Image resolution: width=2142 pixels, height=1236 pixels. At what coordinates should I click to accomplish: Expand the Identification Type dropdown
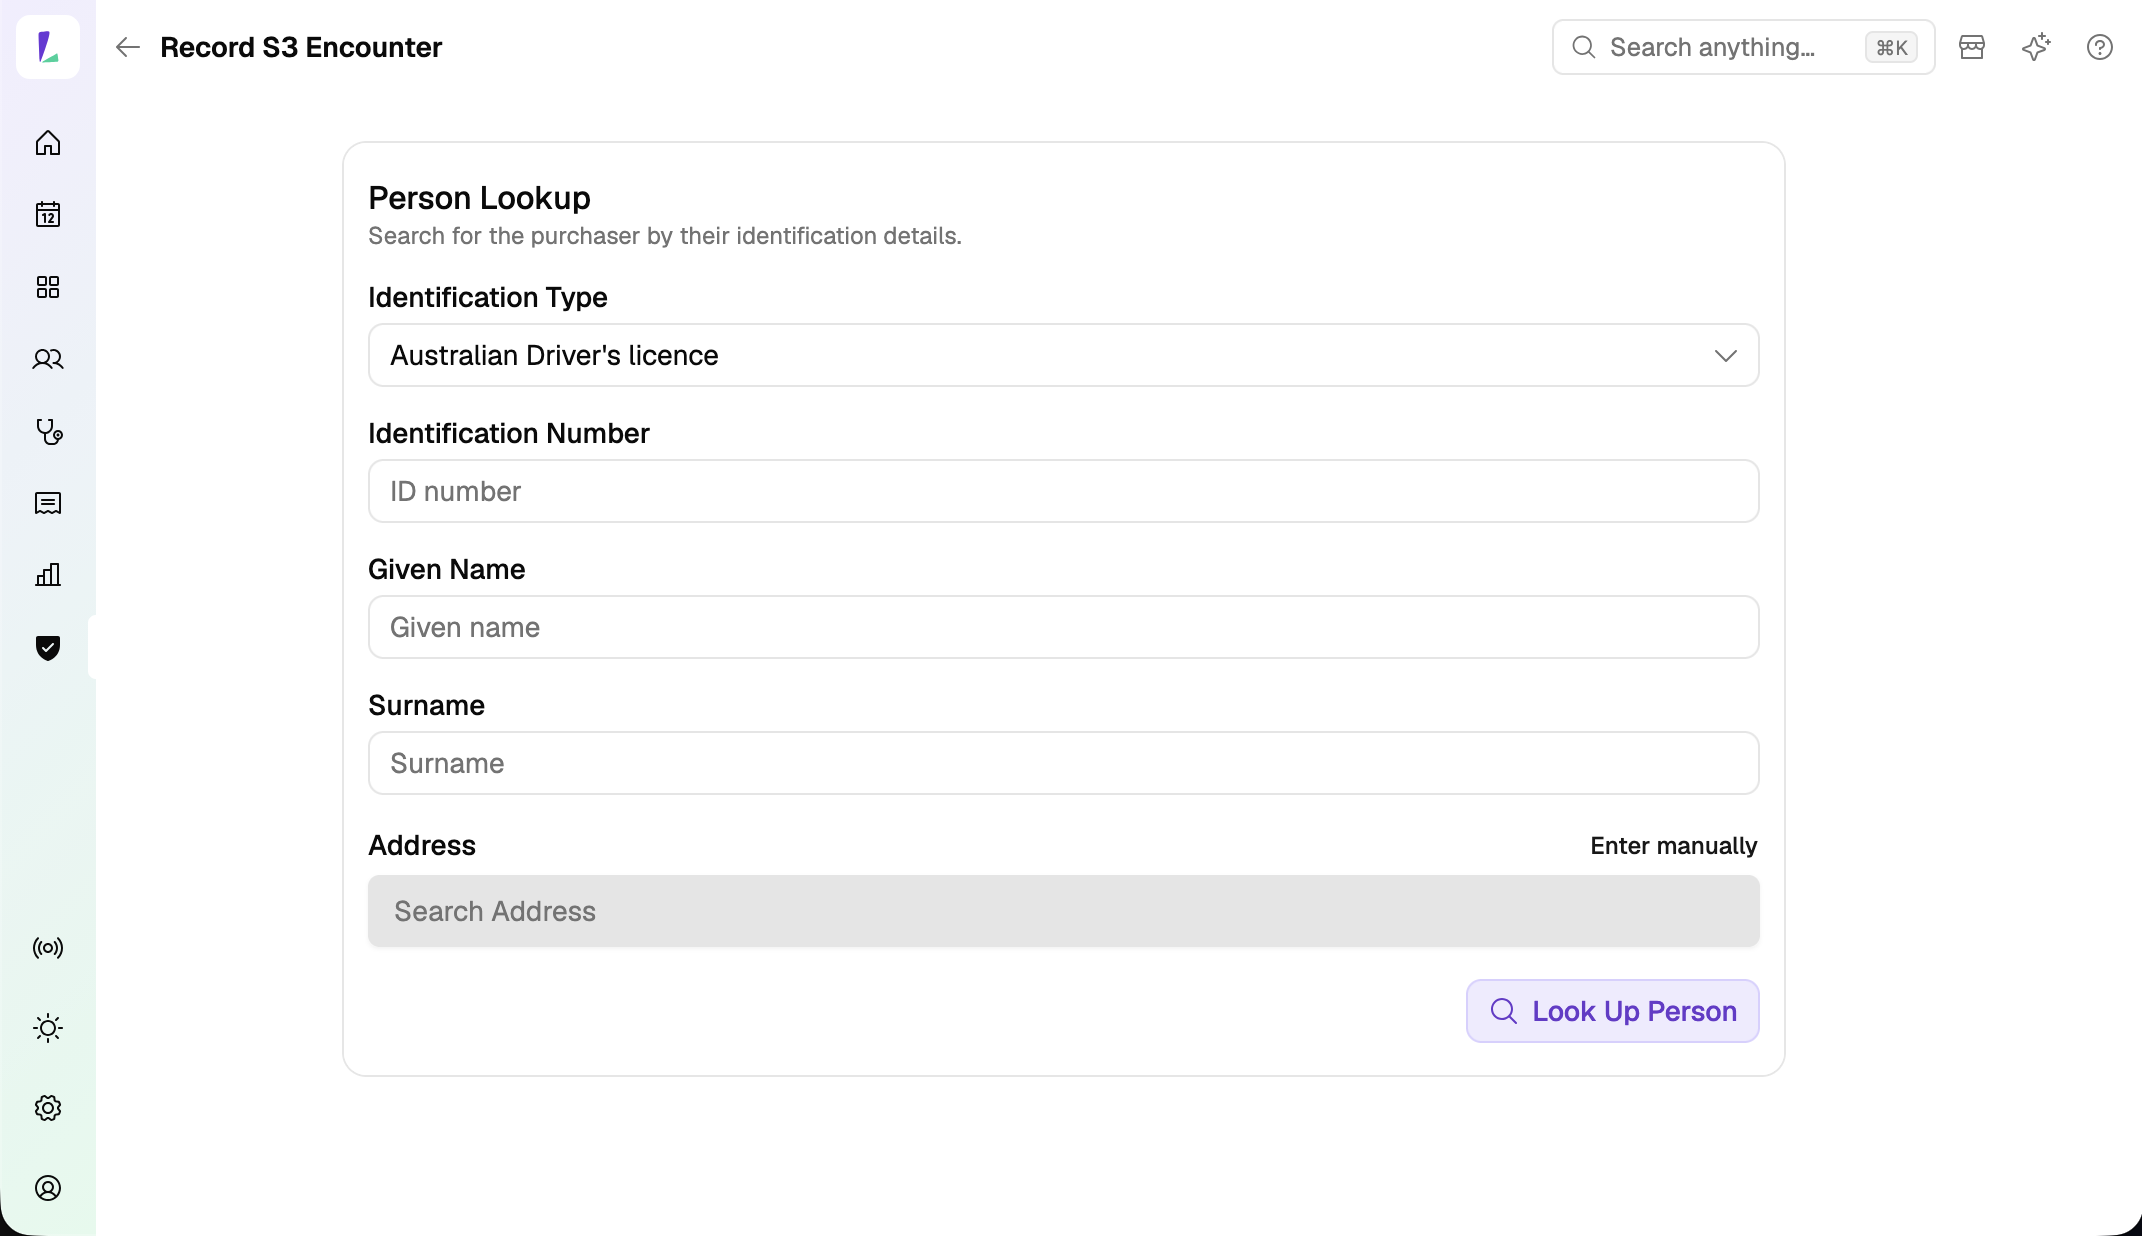coord(1064,355)
